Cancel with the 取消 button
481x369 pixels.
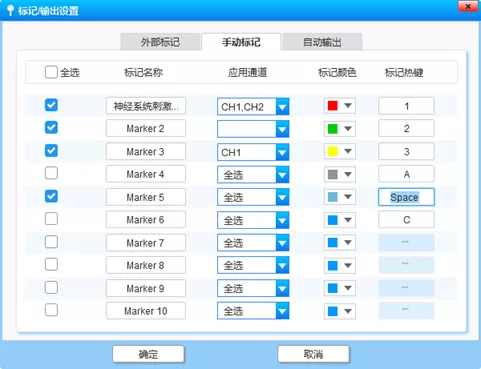pyautogui.click(x=313, y=354)
